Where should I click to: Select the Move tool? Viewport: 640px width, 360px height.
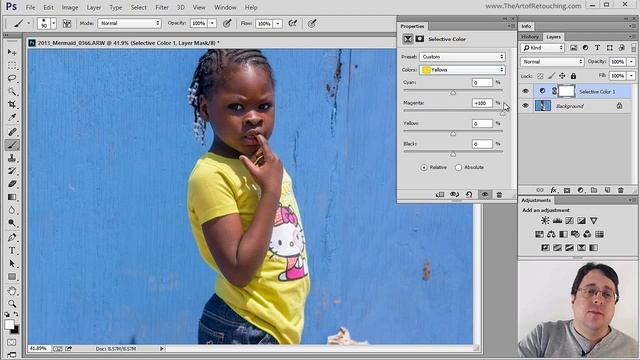click(12, 52)
